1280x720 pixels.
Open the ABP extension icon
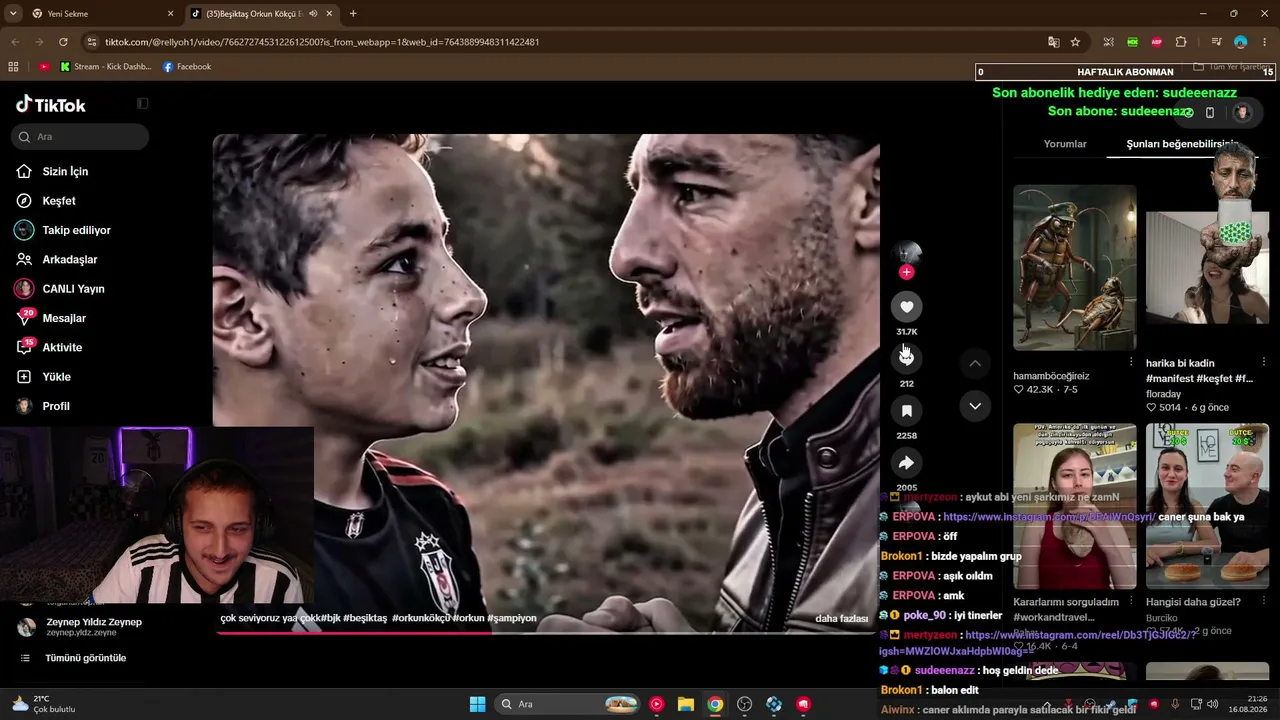1157,42
